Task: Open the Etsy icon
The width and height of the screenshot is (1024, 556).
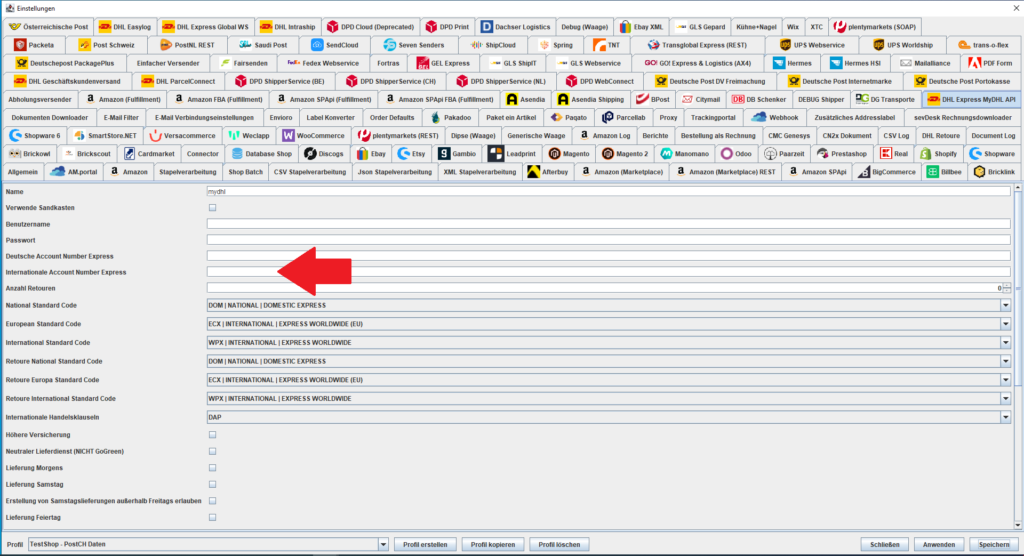Action: pos(404,154)
